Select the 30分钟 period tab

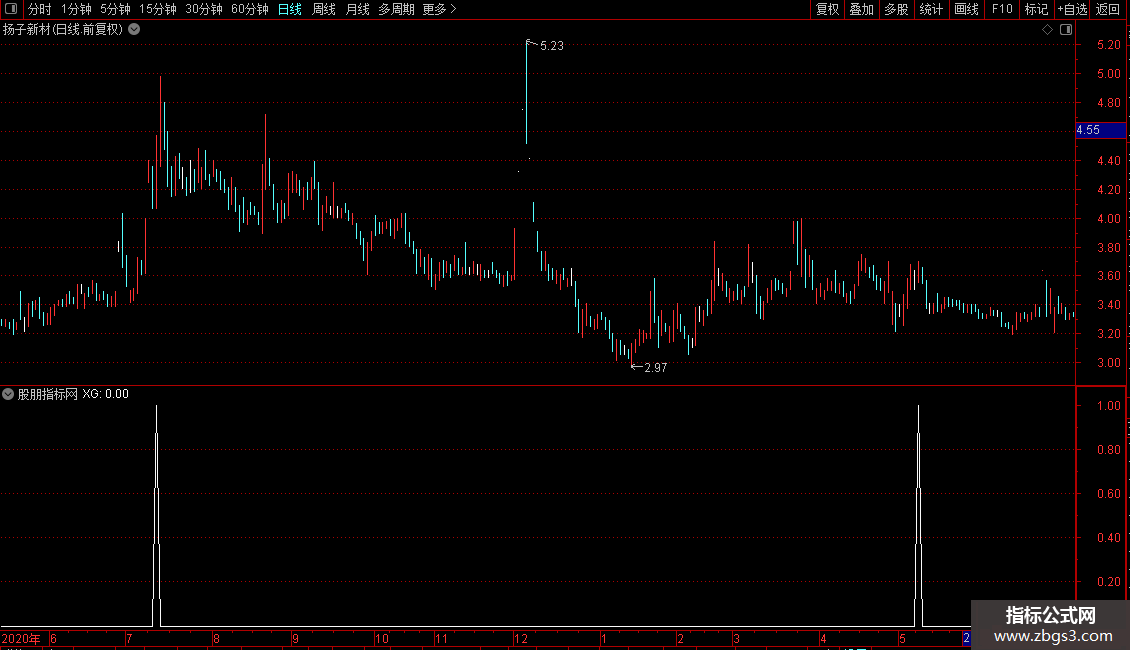click(x=204, y=9)
